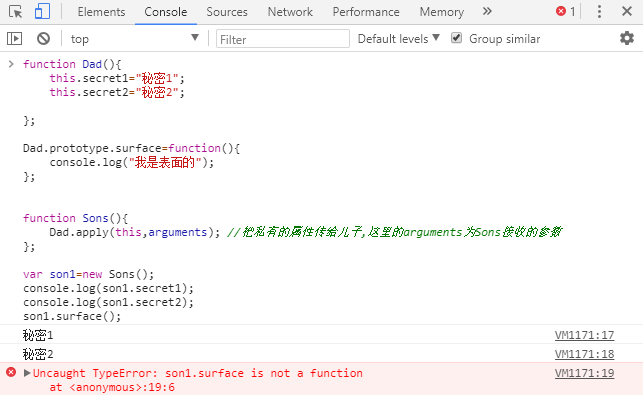Select the Console tab
643x395 pixels.
click(x=166, y=12)
